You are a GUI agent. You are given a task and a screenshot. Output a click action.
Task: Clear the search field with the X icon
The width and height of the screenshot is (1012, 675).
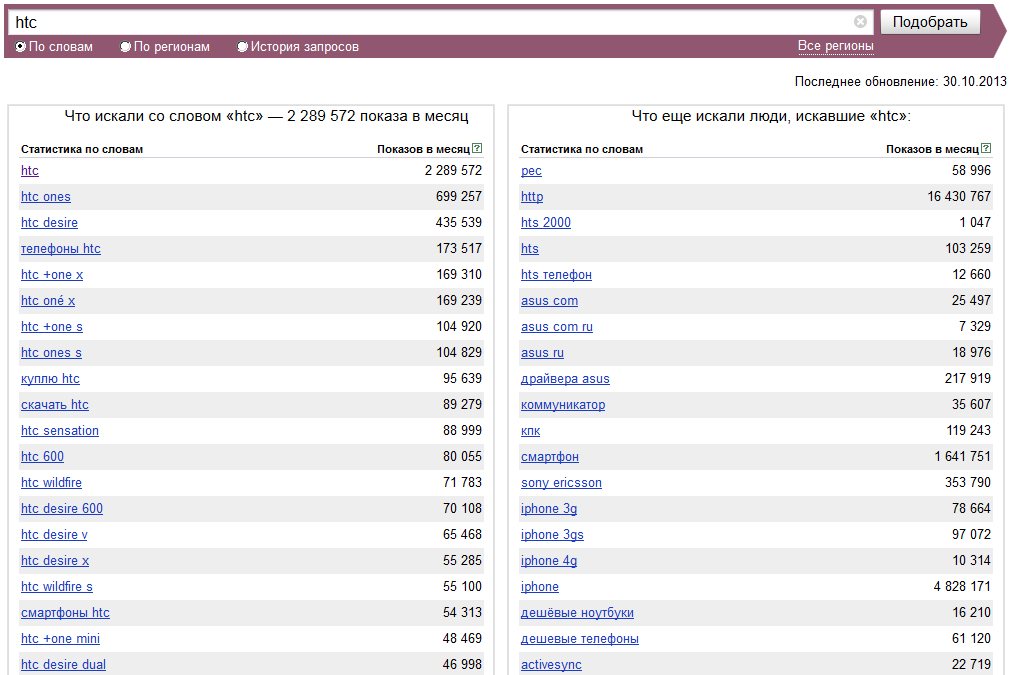[x=860, y=21]
